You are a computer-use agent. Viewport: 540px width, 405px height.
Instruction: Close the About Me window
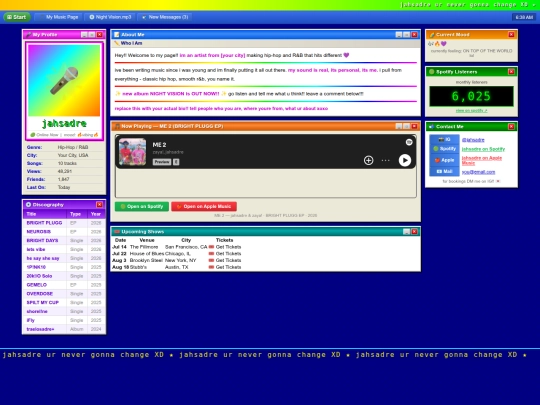pos(414,34)
